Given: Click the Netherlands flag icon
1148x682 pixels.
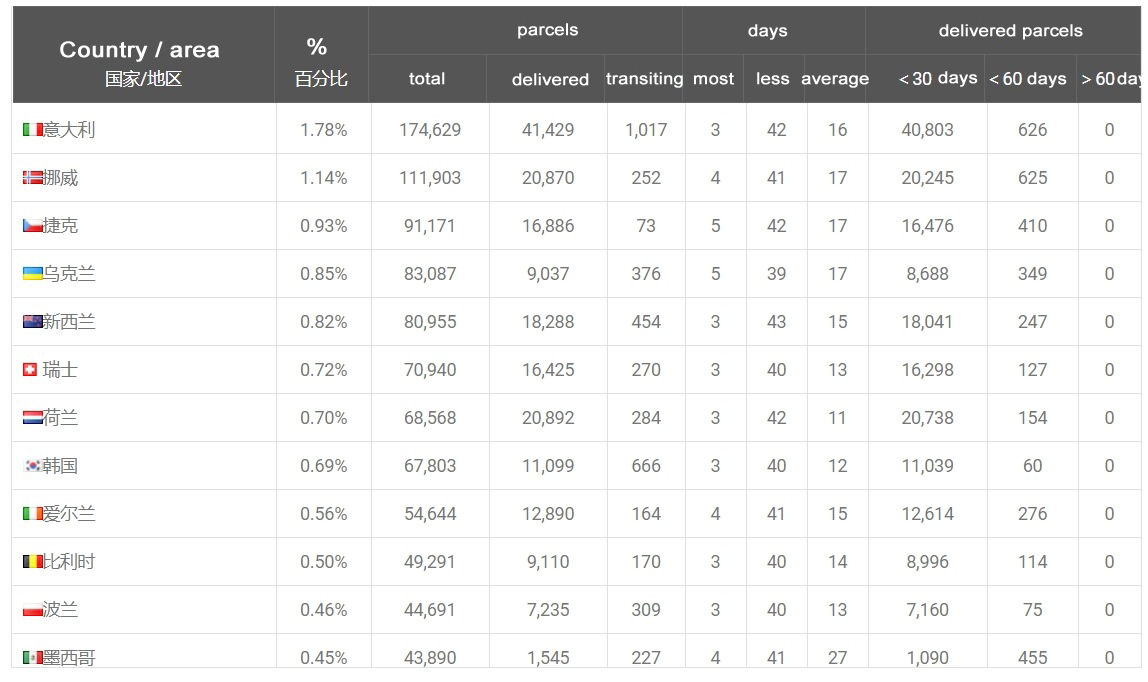Looking at the screenshot, I should click(x=32, y=418).
